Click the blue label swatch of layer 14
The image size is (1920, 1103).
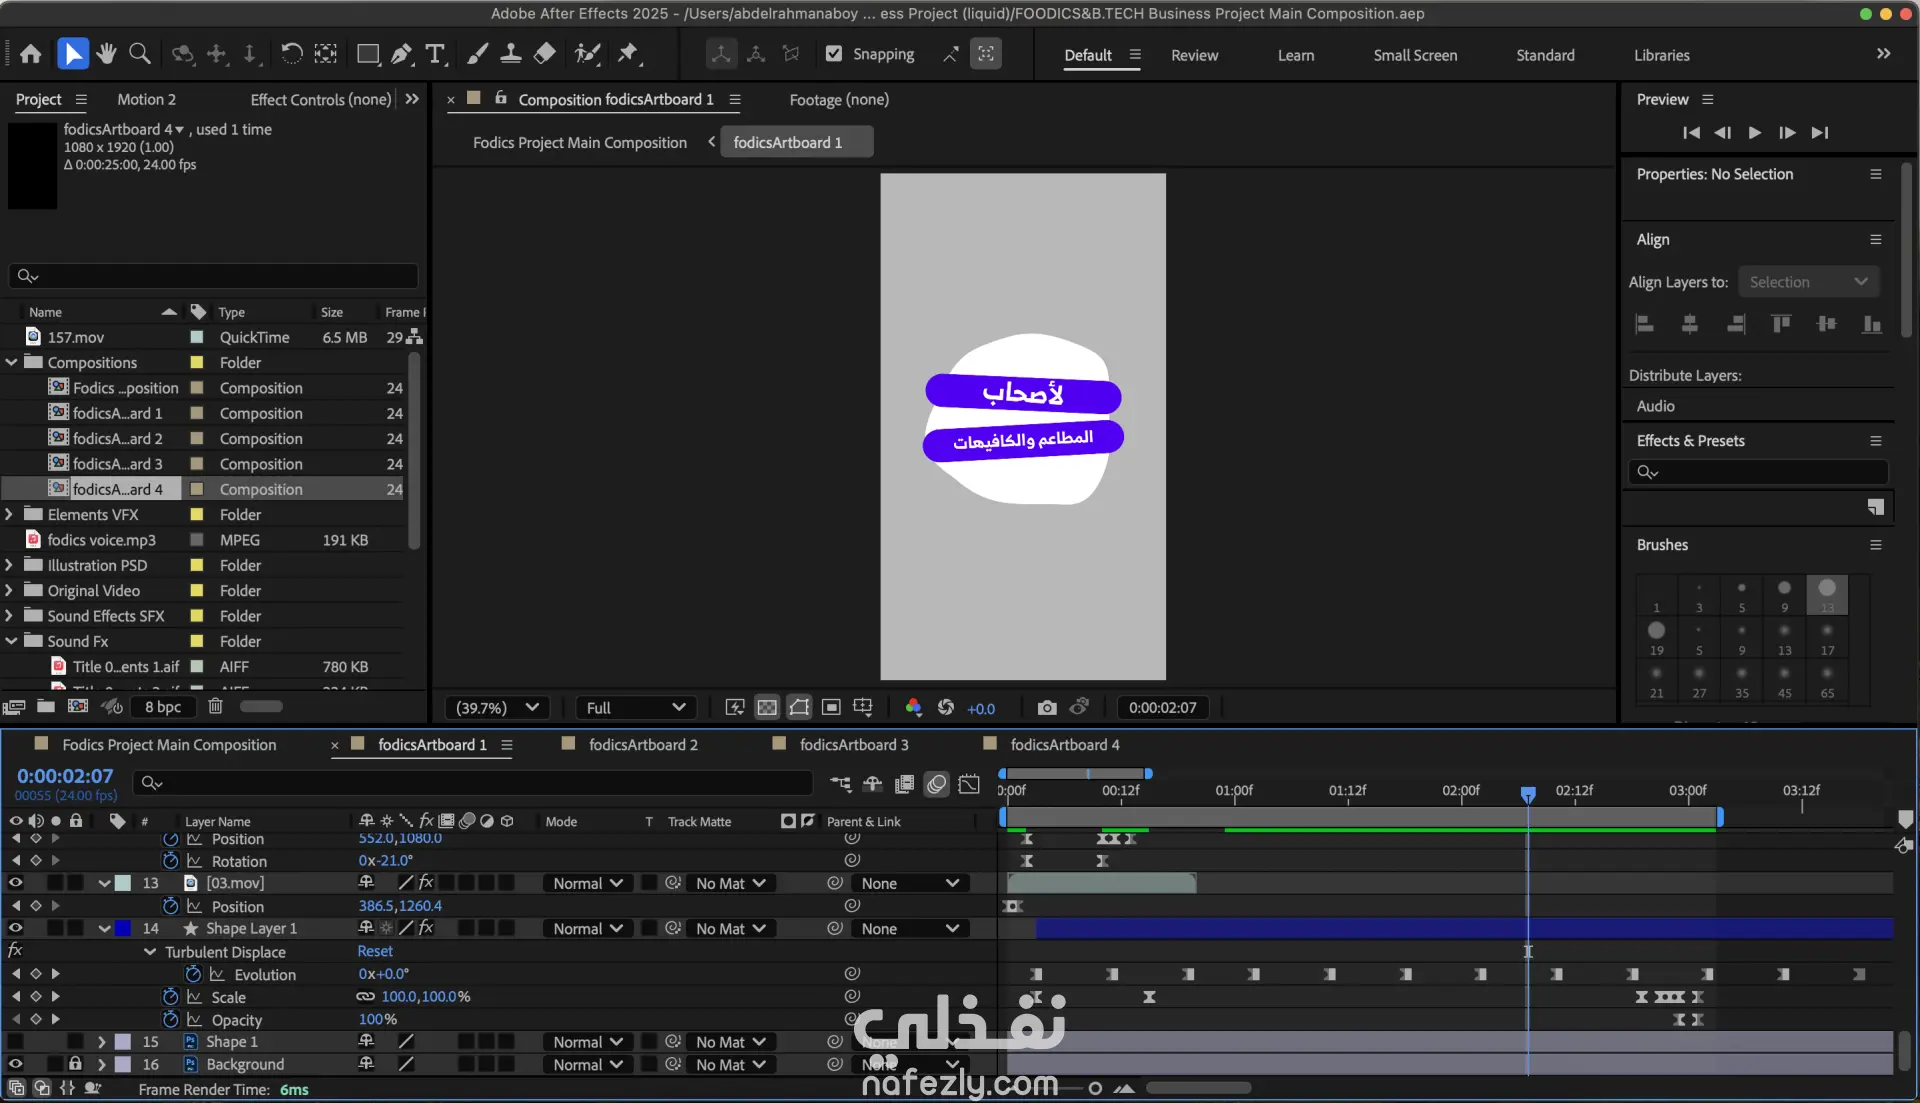click(x=123, y=928)
